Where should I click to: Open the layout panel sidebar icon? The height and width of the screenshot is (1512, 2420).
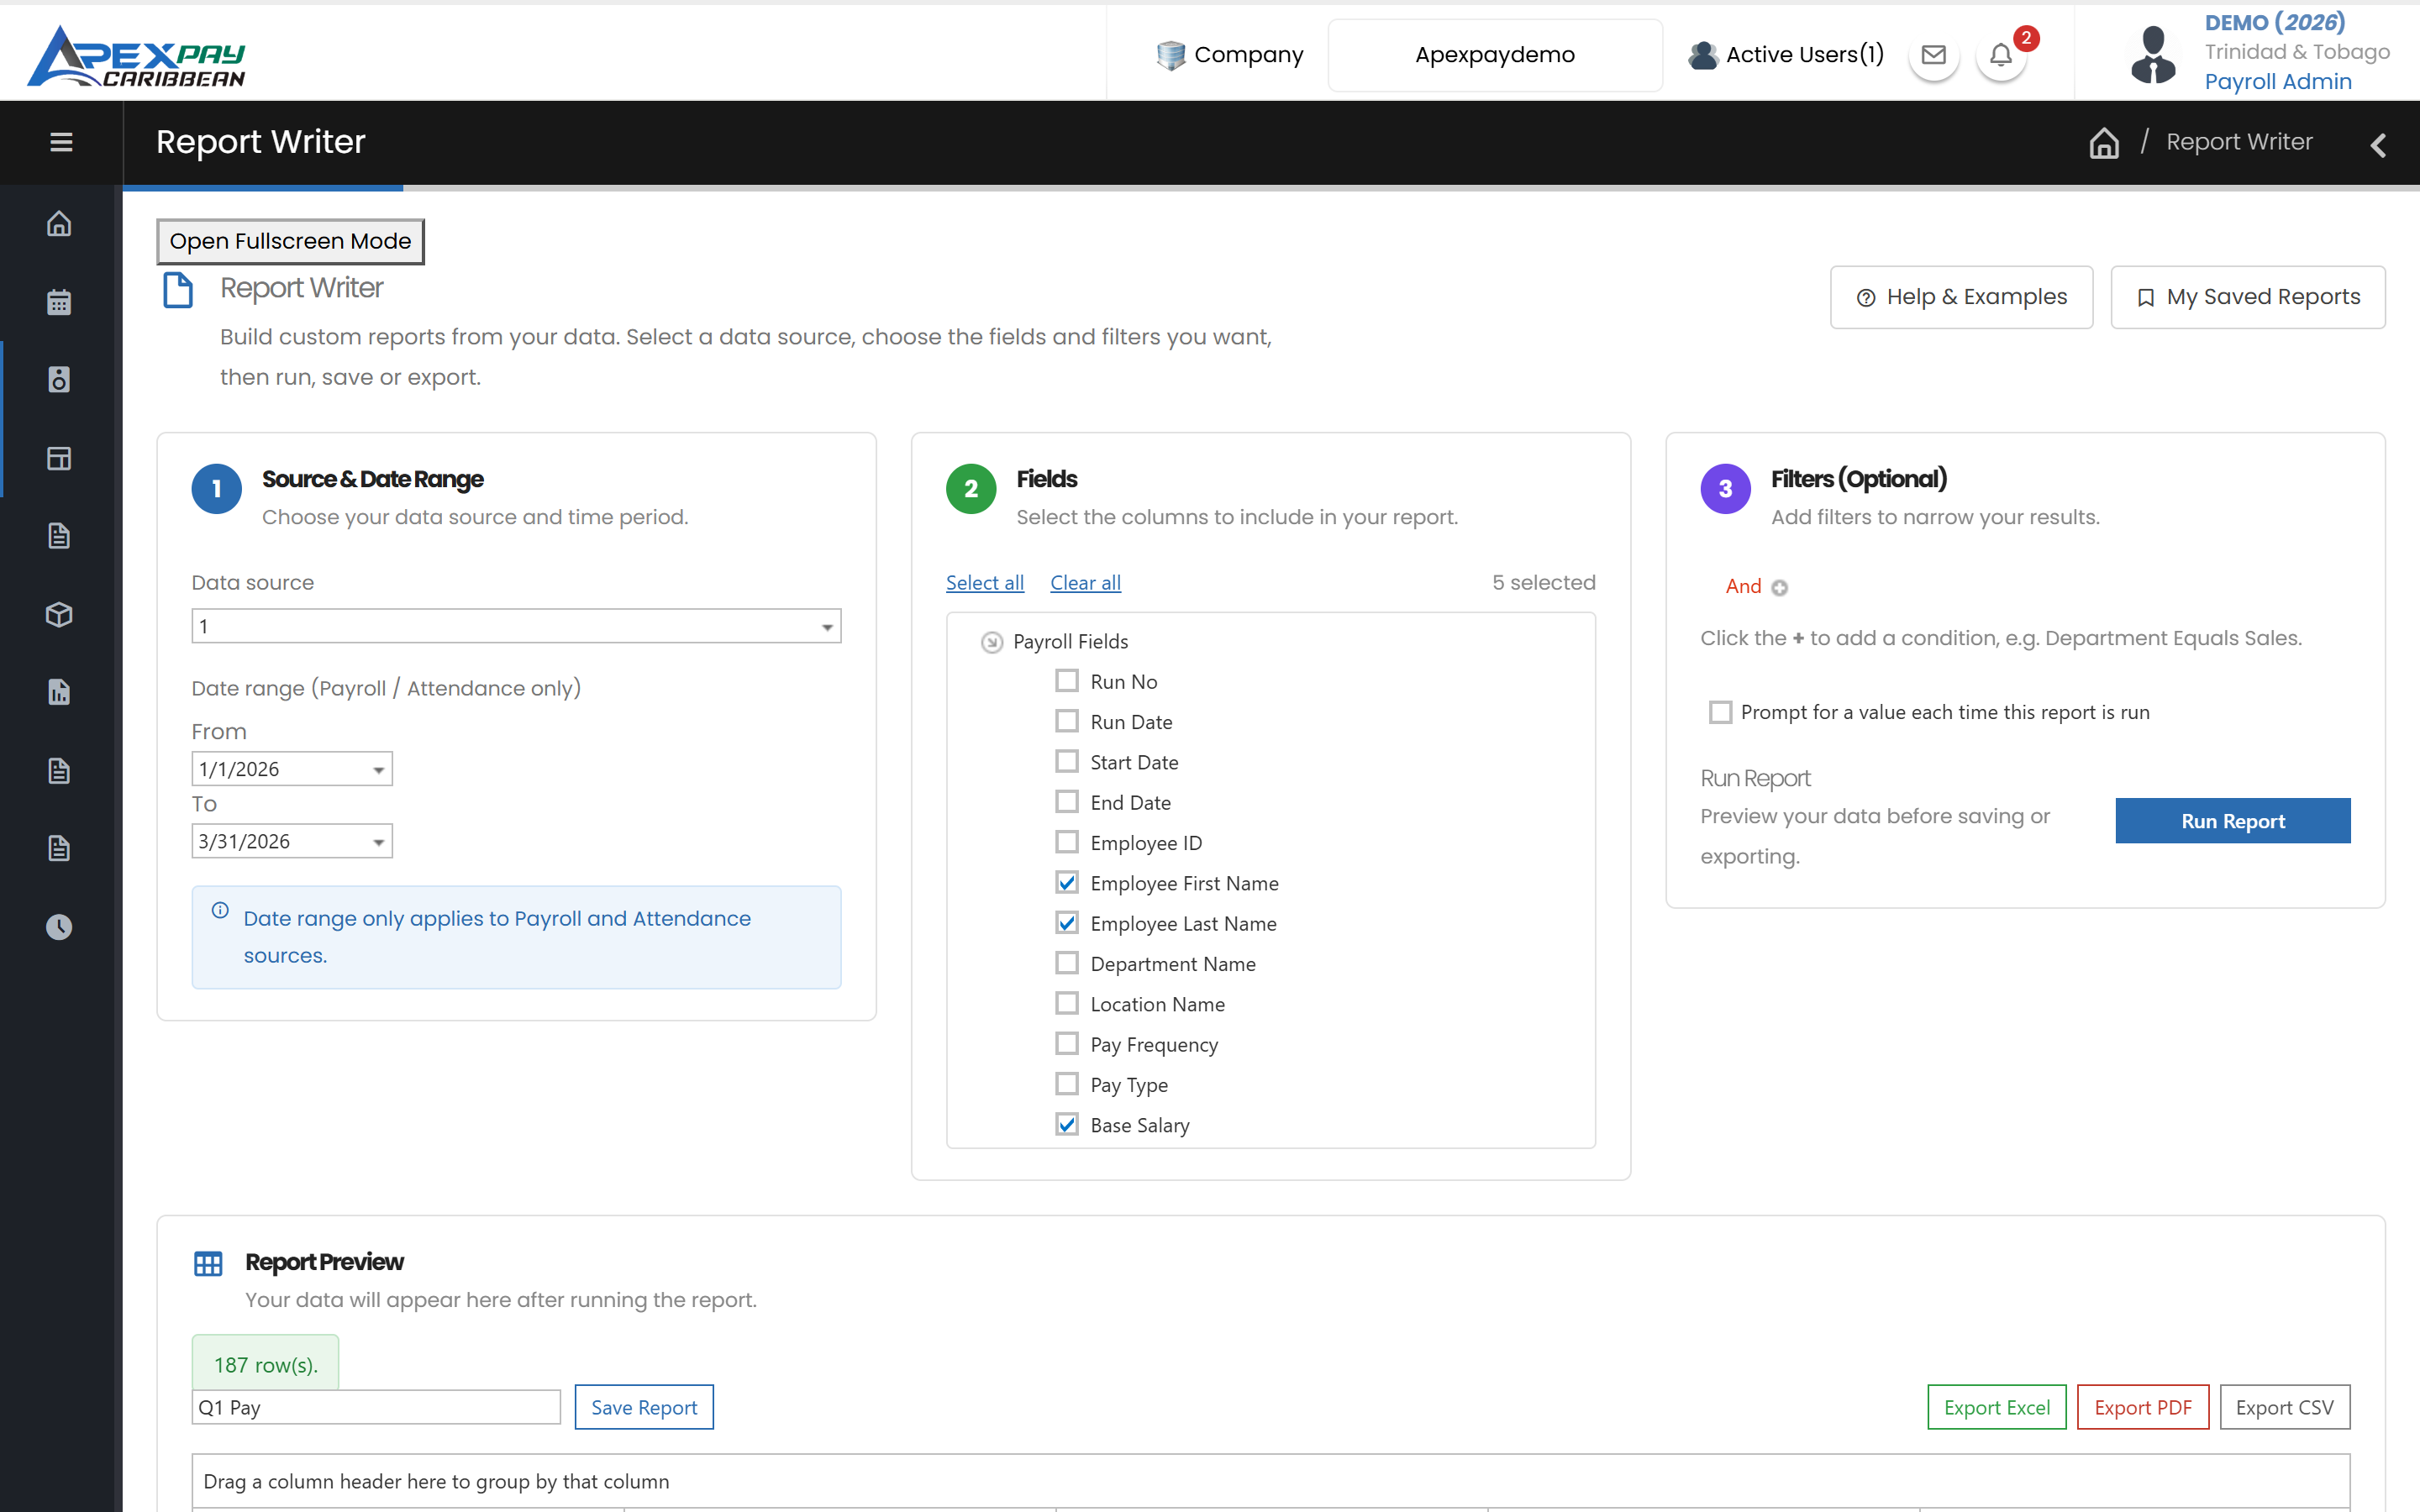pos(59,458)
